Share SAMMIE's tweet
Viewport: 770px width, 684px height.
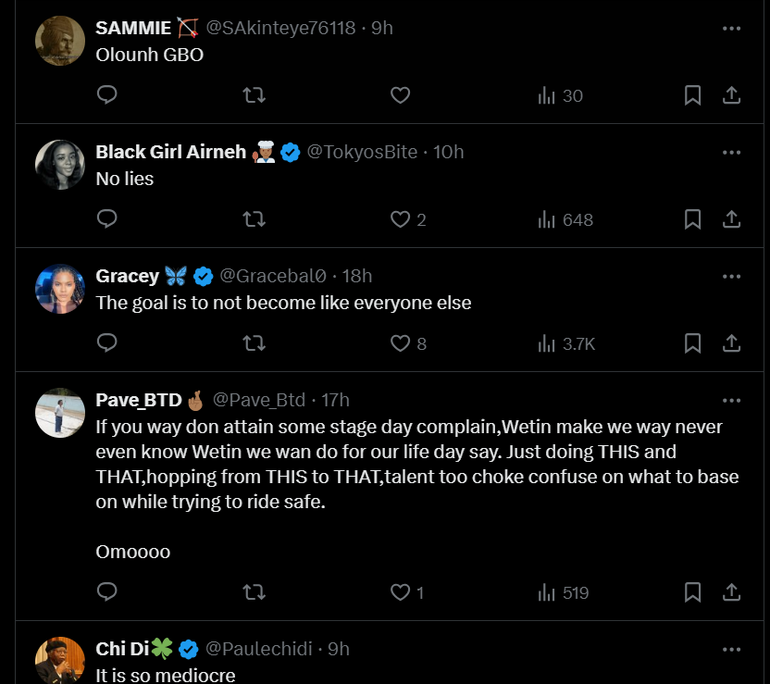(x=731, y=95)
